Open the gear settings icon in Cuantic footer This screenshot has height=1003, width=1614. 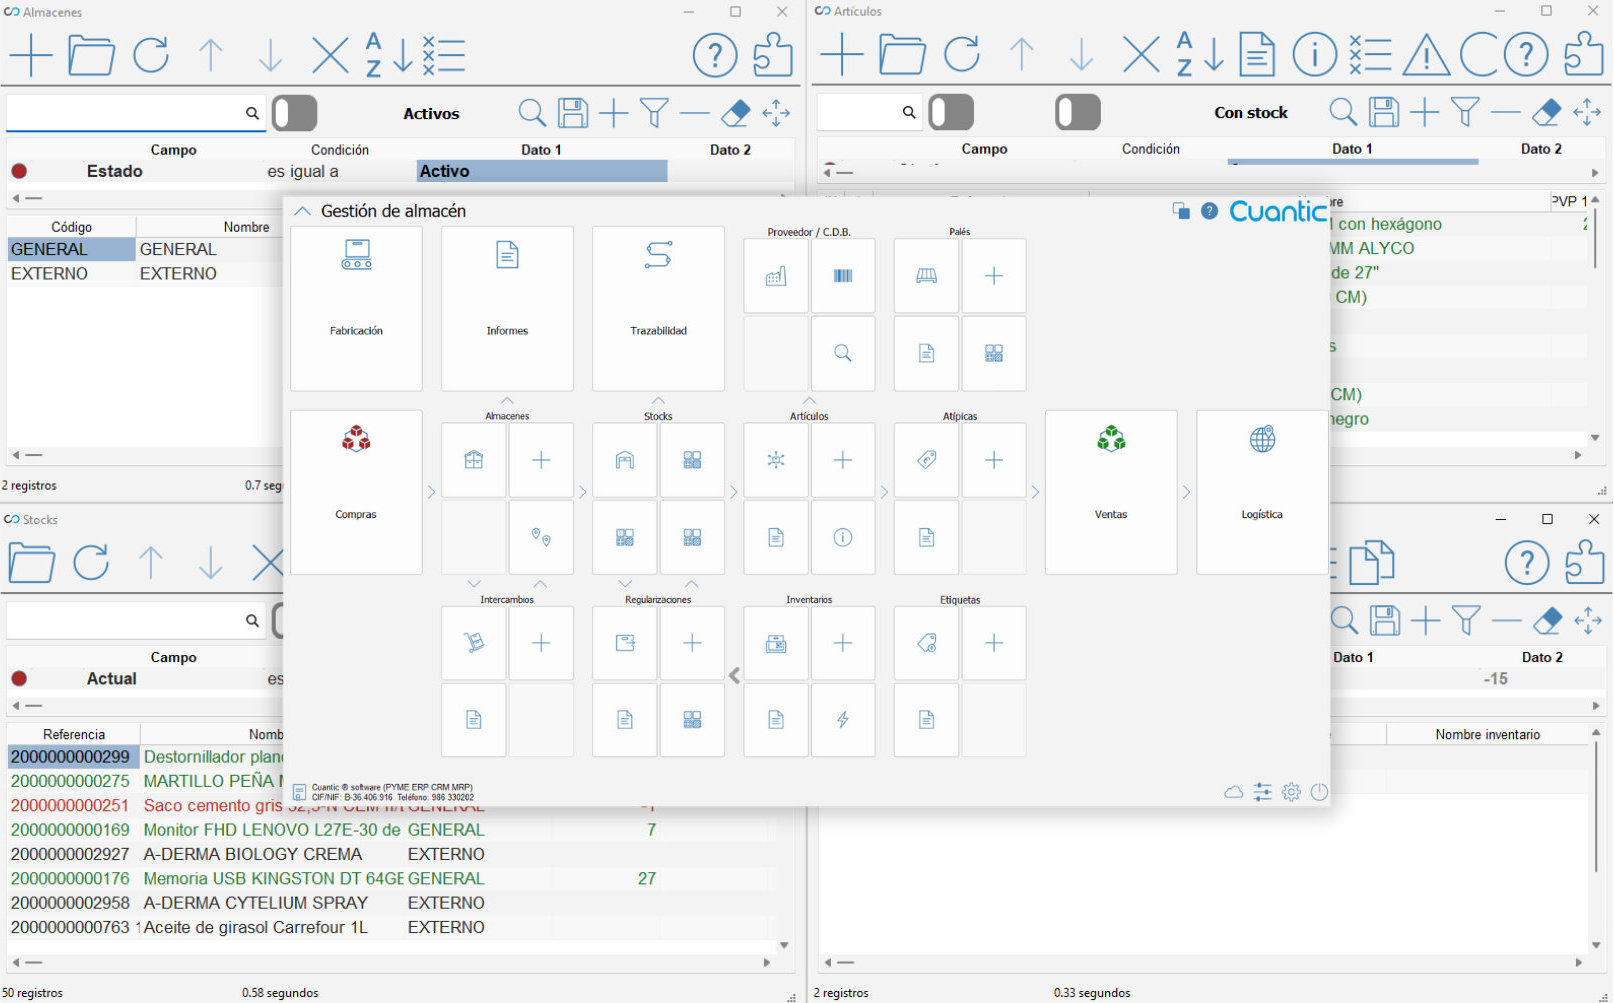pos(1291,792)
